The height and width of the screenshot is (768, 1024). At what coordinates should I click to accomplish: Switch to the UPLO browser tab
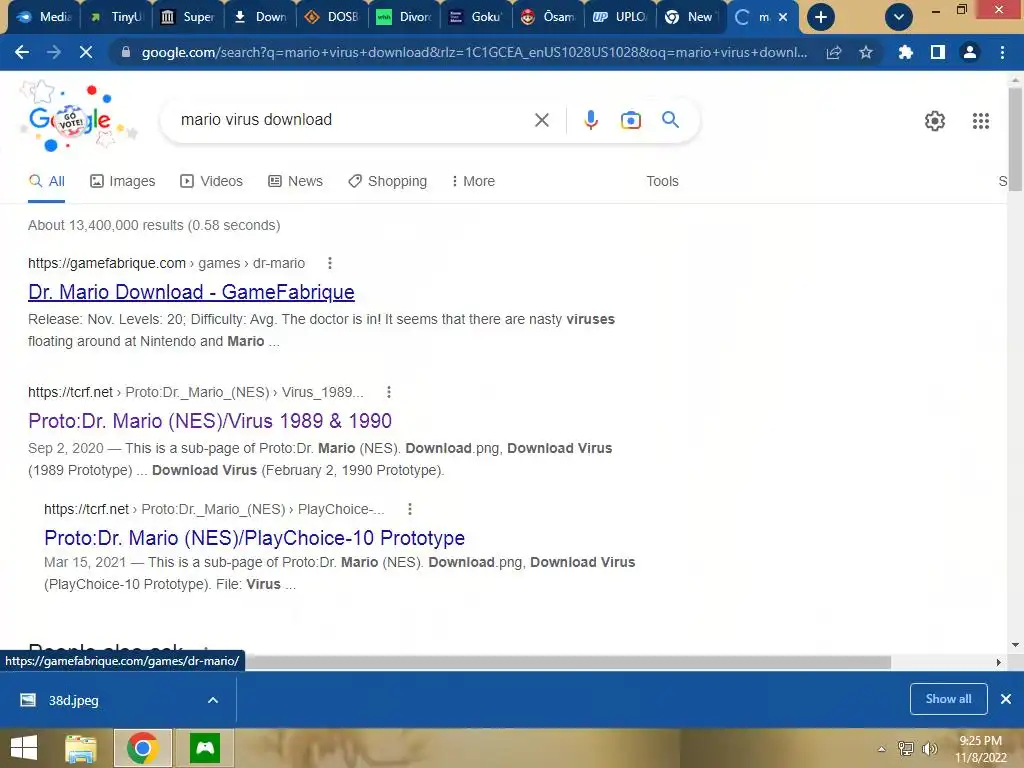pyautogui.click(x=619, y=17)
